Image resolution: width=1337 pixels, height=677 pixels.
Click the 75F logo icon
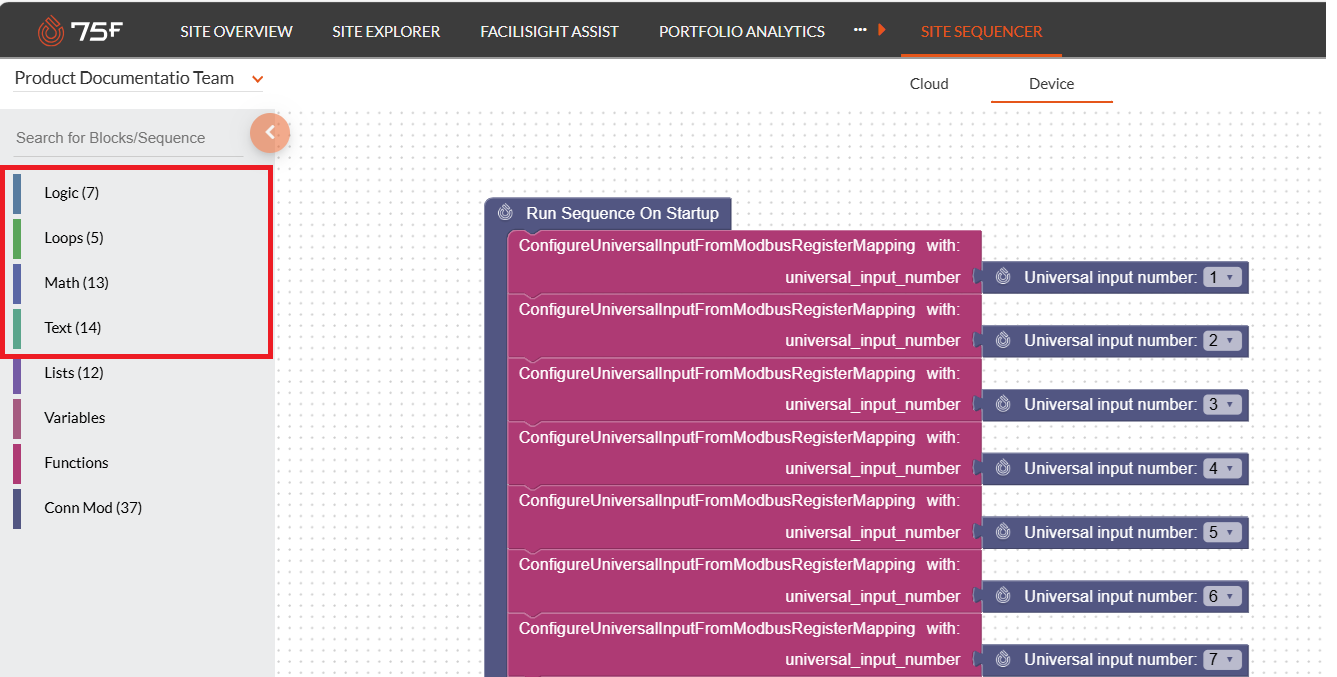pyautogui.click(x=51, y=31)
